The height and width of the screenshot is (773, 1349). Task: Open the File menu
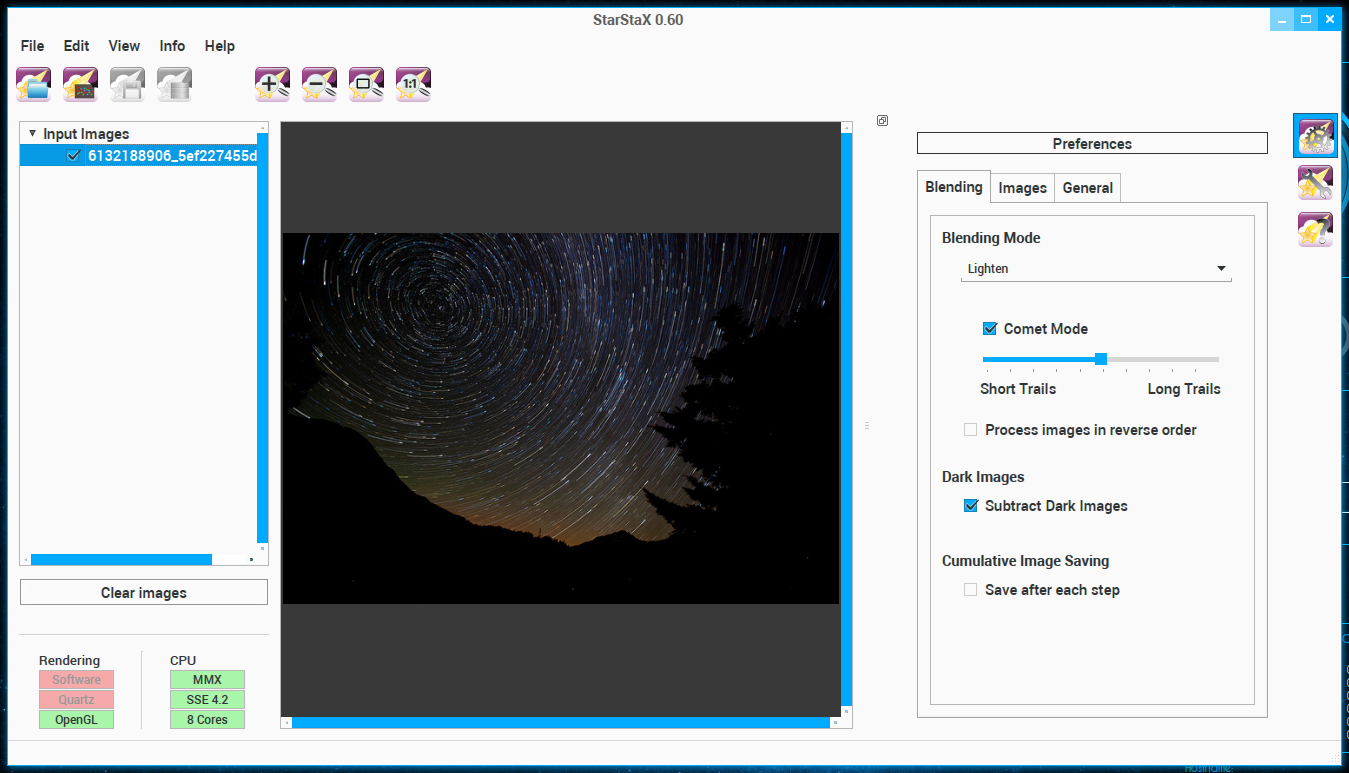coord(32,46)
